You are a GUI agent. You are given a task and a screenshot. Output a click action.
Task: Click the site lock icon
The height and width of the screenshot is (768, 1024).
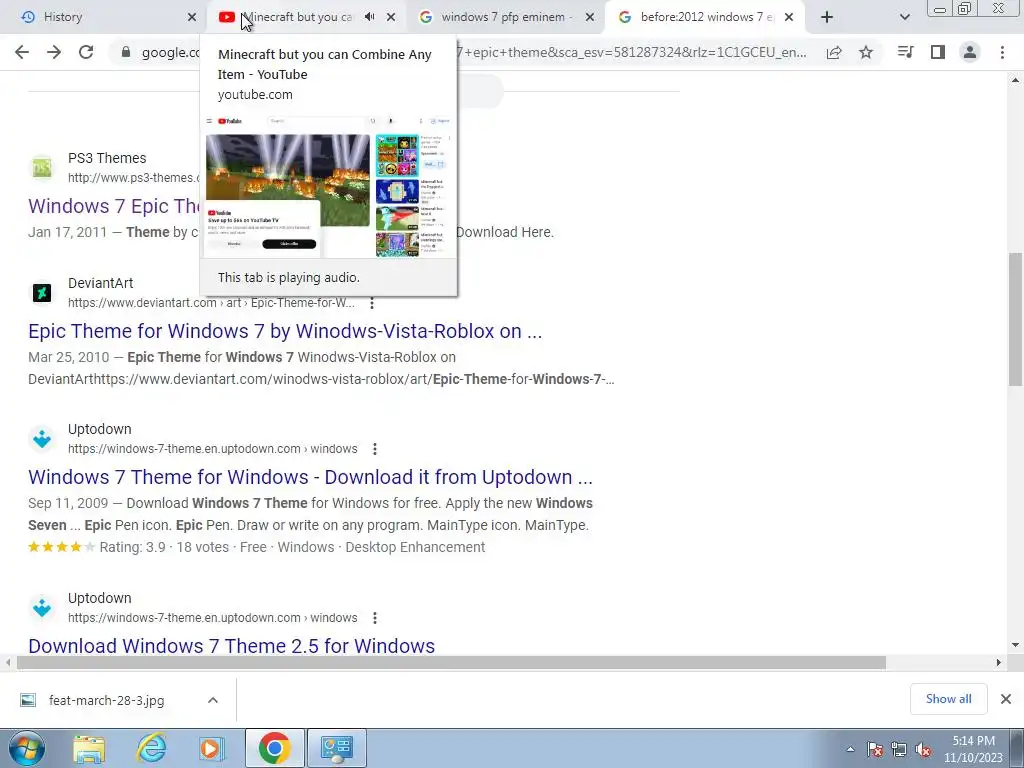[x=126, y=52]
